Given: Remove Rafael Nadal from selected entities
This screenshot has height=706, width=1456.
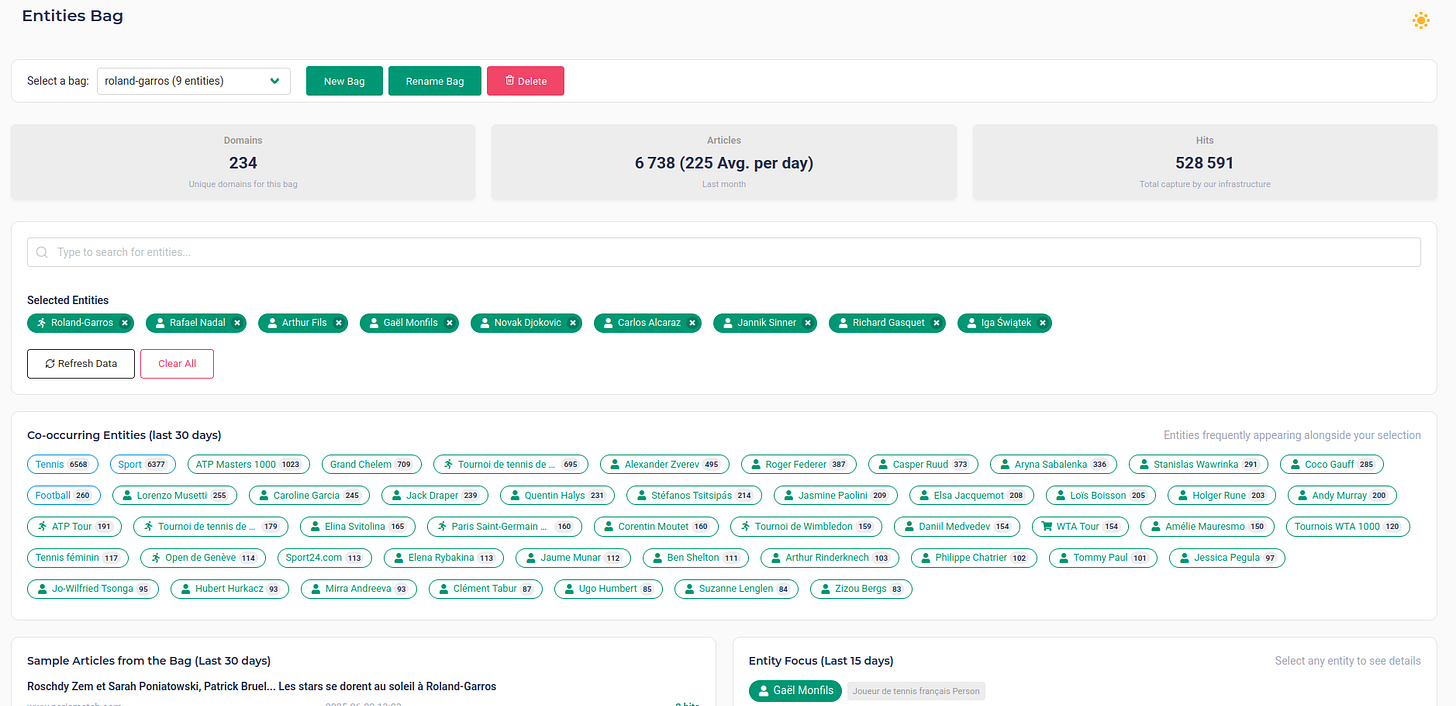Looking at the screenshot, I should point(237,323).
